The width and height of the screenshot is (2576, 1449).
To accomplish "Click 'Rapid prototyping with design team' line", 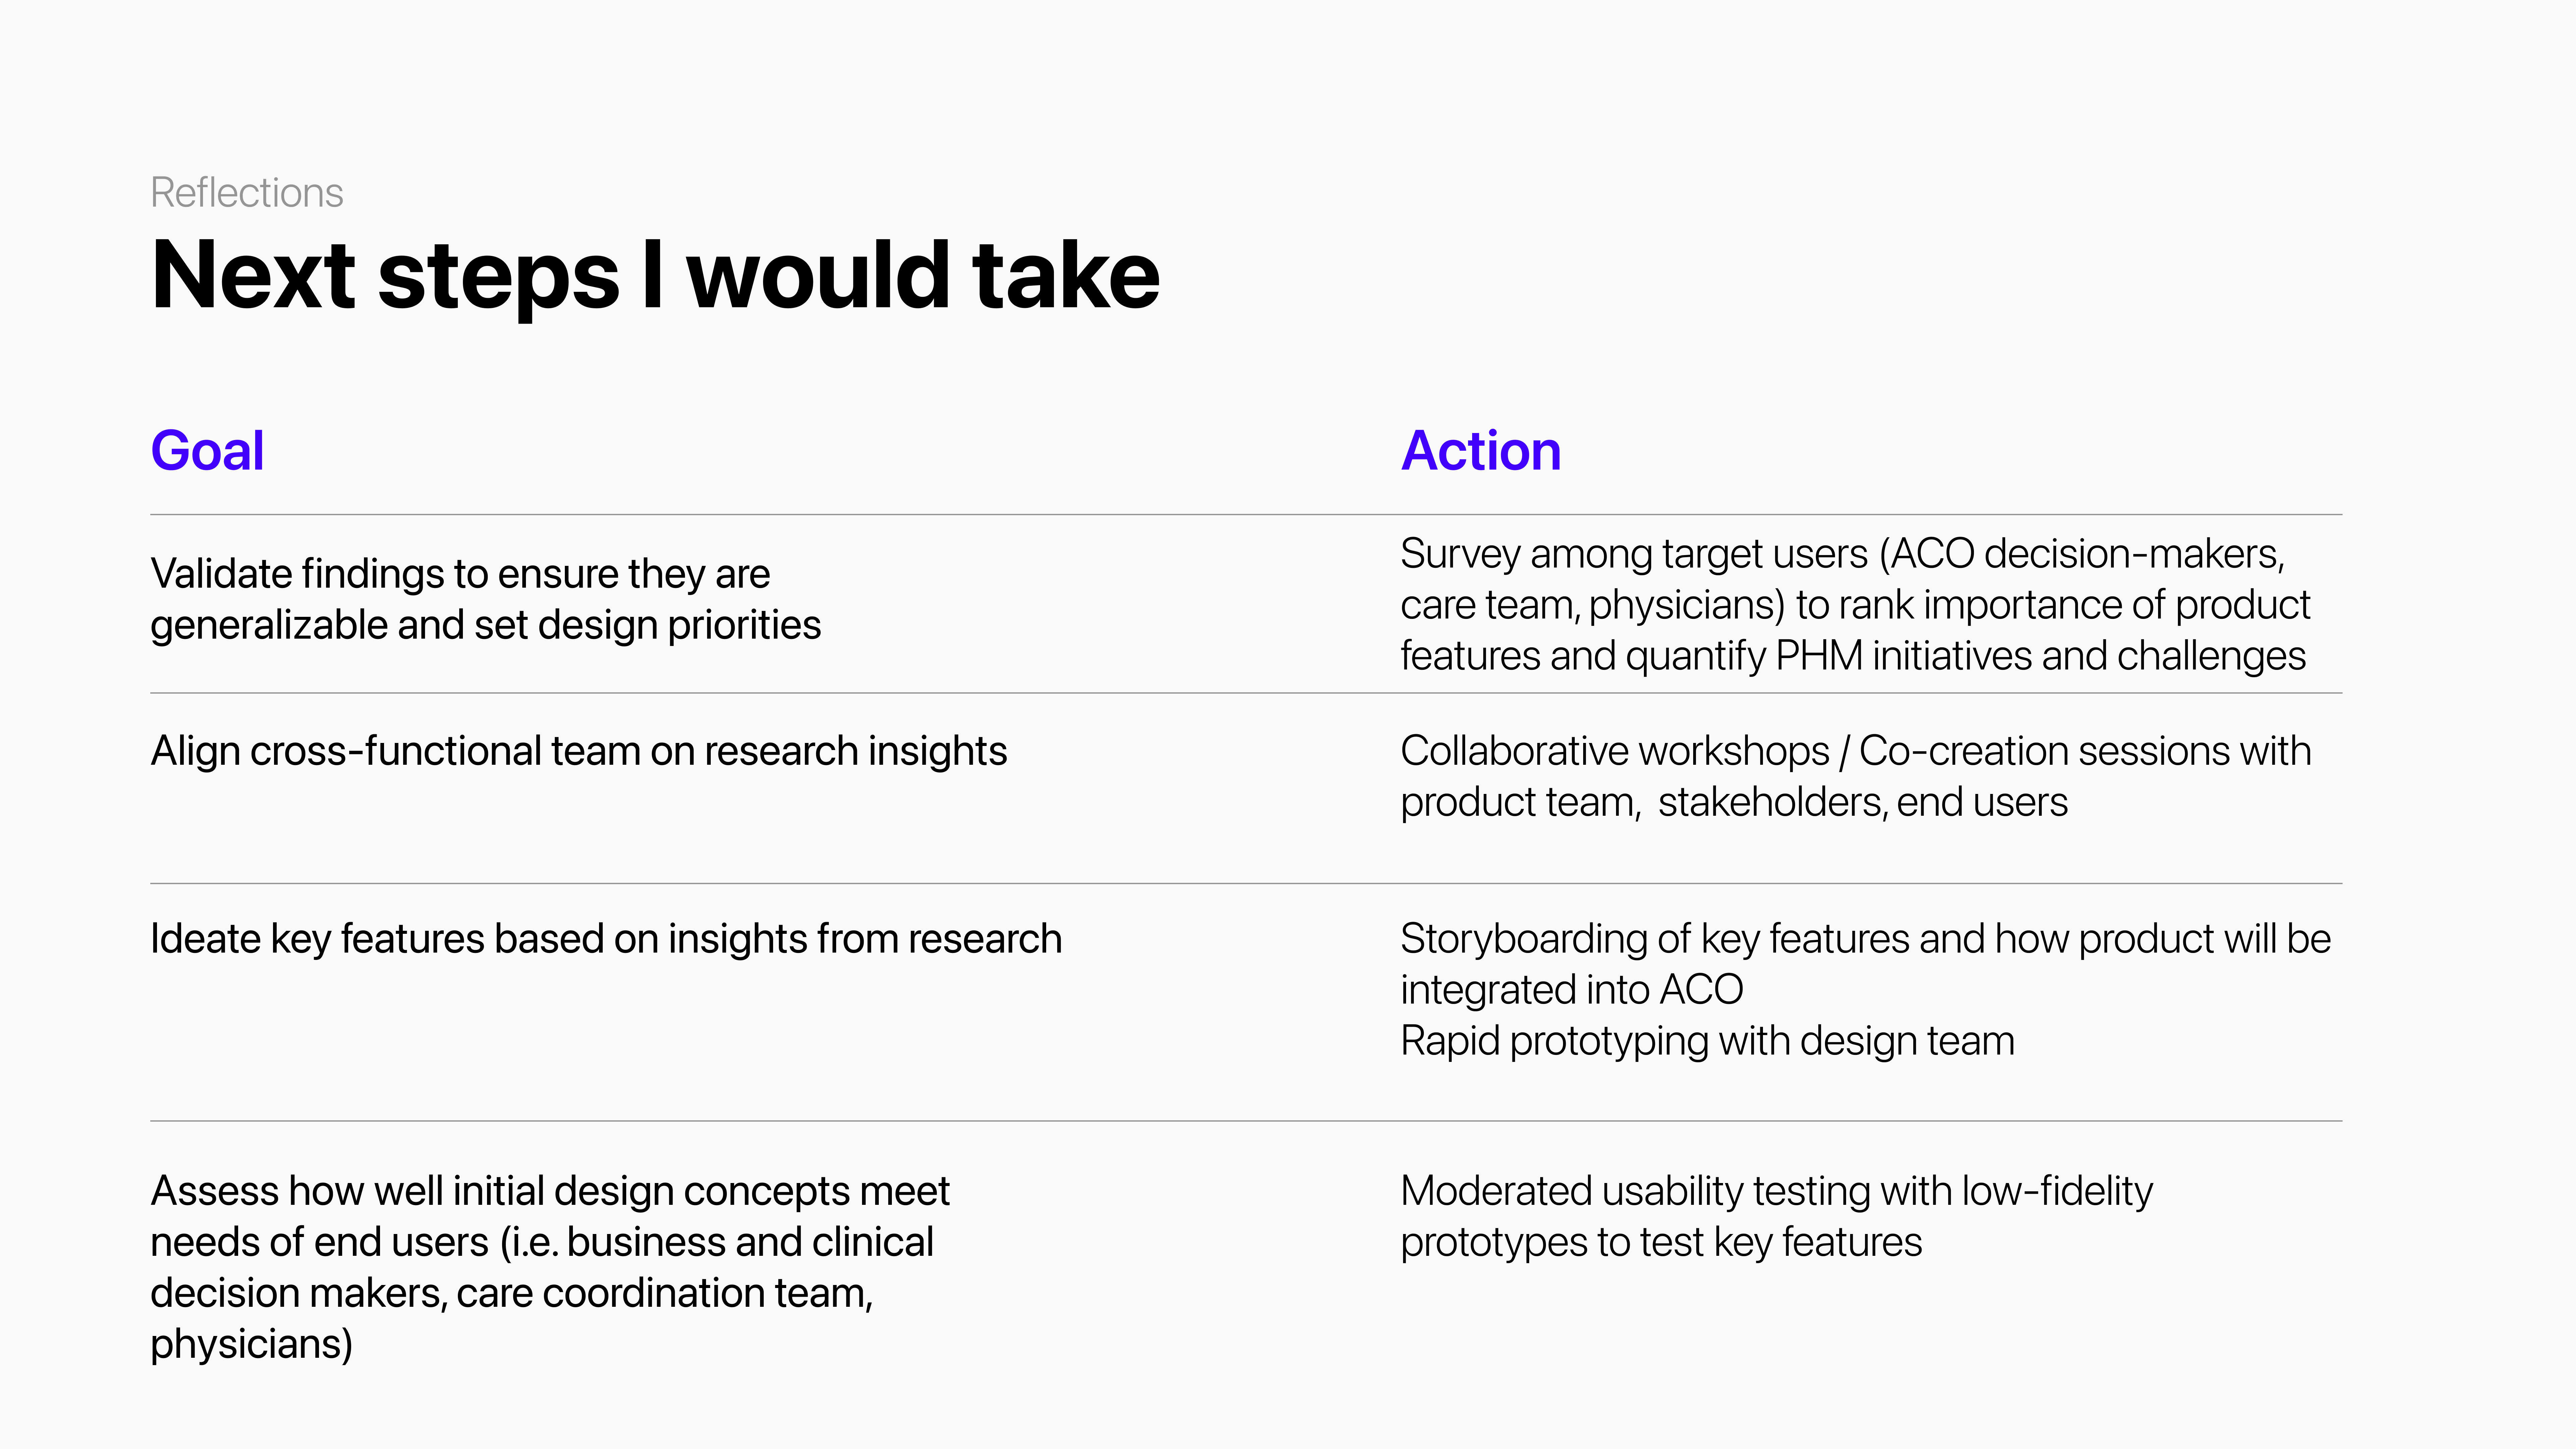I will click(x=1707, y=1041).
